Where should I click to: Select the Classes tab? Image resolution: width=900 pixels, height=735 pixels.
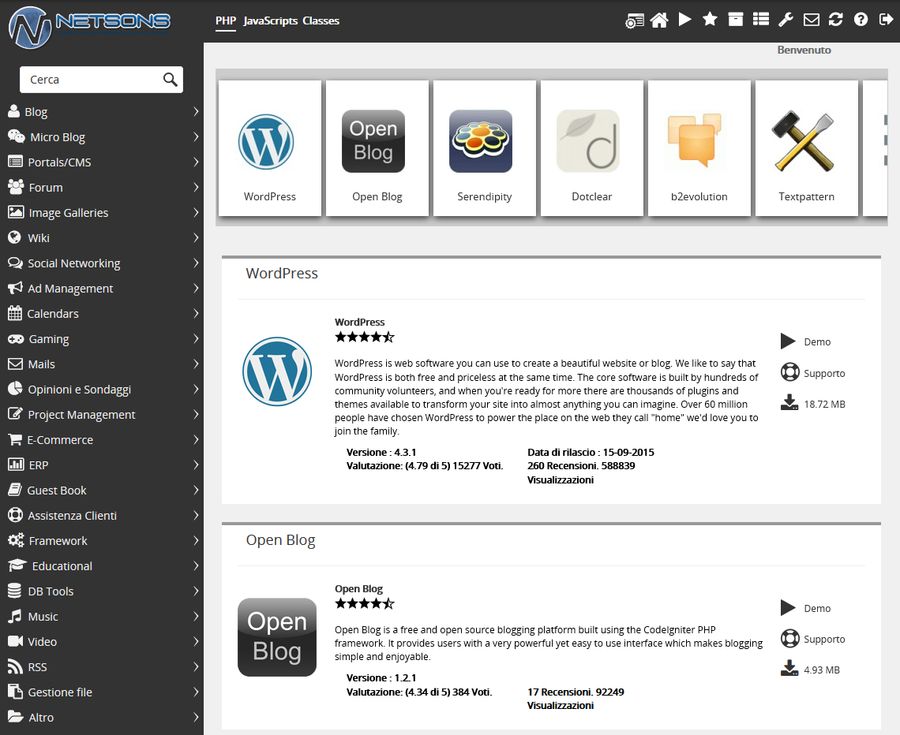321,21
